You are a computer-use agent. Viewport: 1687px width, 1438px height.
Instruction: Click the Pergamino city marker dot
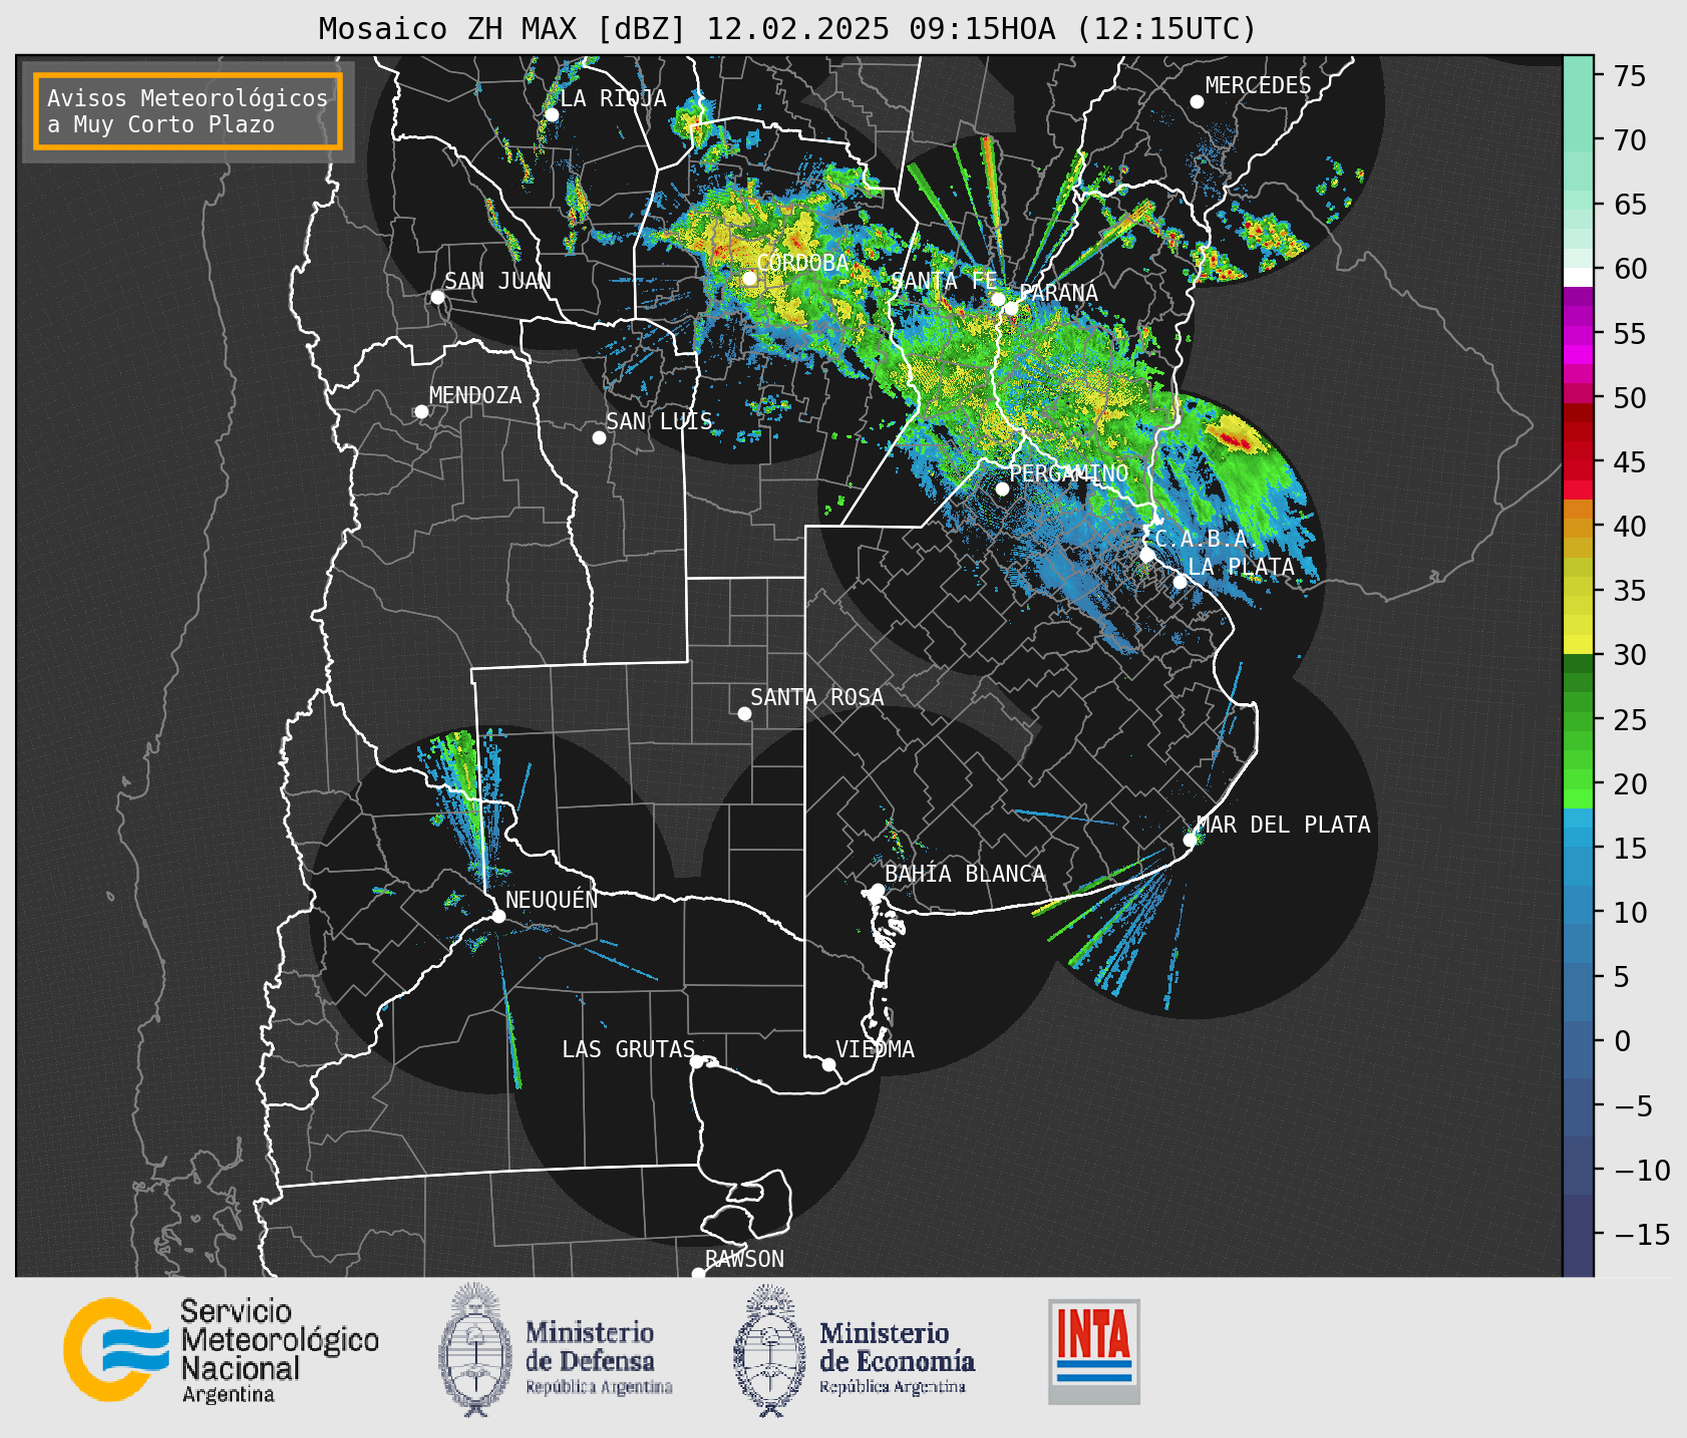pos(1002,489)
